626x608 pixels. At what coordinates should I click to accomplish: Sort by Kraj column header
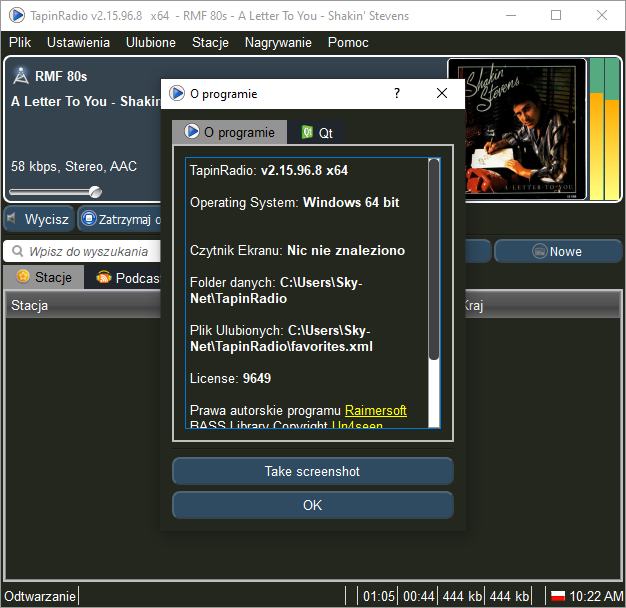pyautogui.click(x=542, y=306)
